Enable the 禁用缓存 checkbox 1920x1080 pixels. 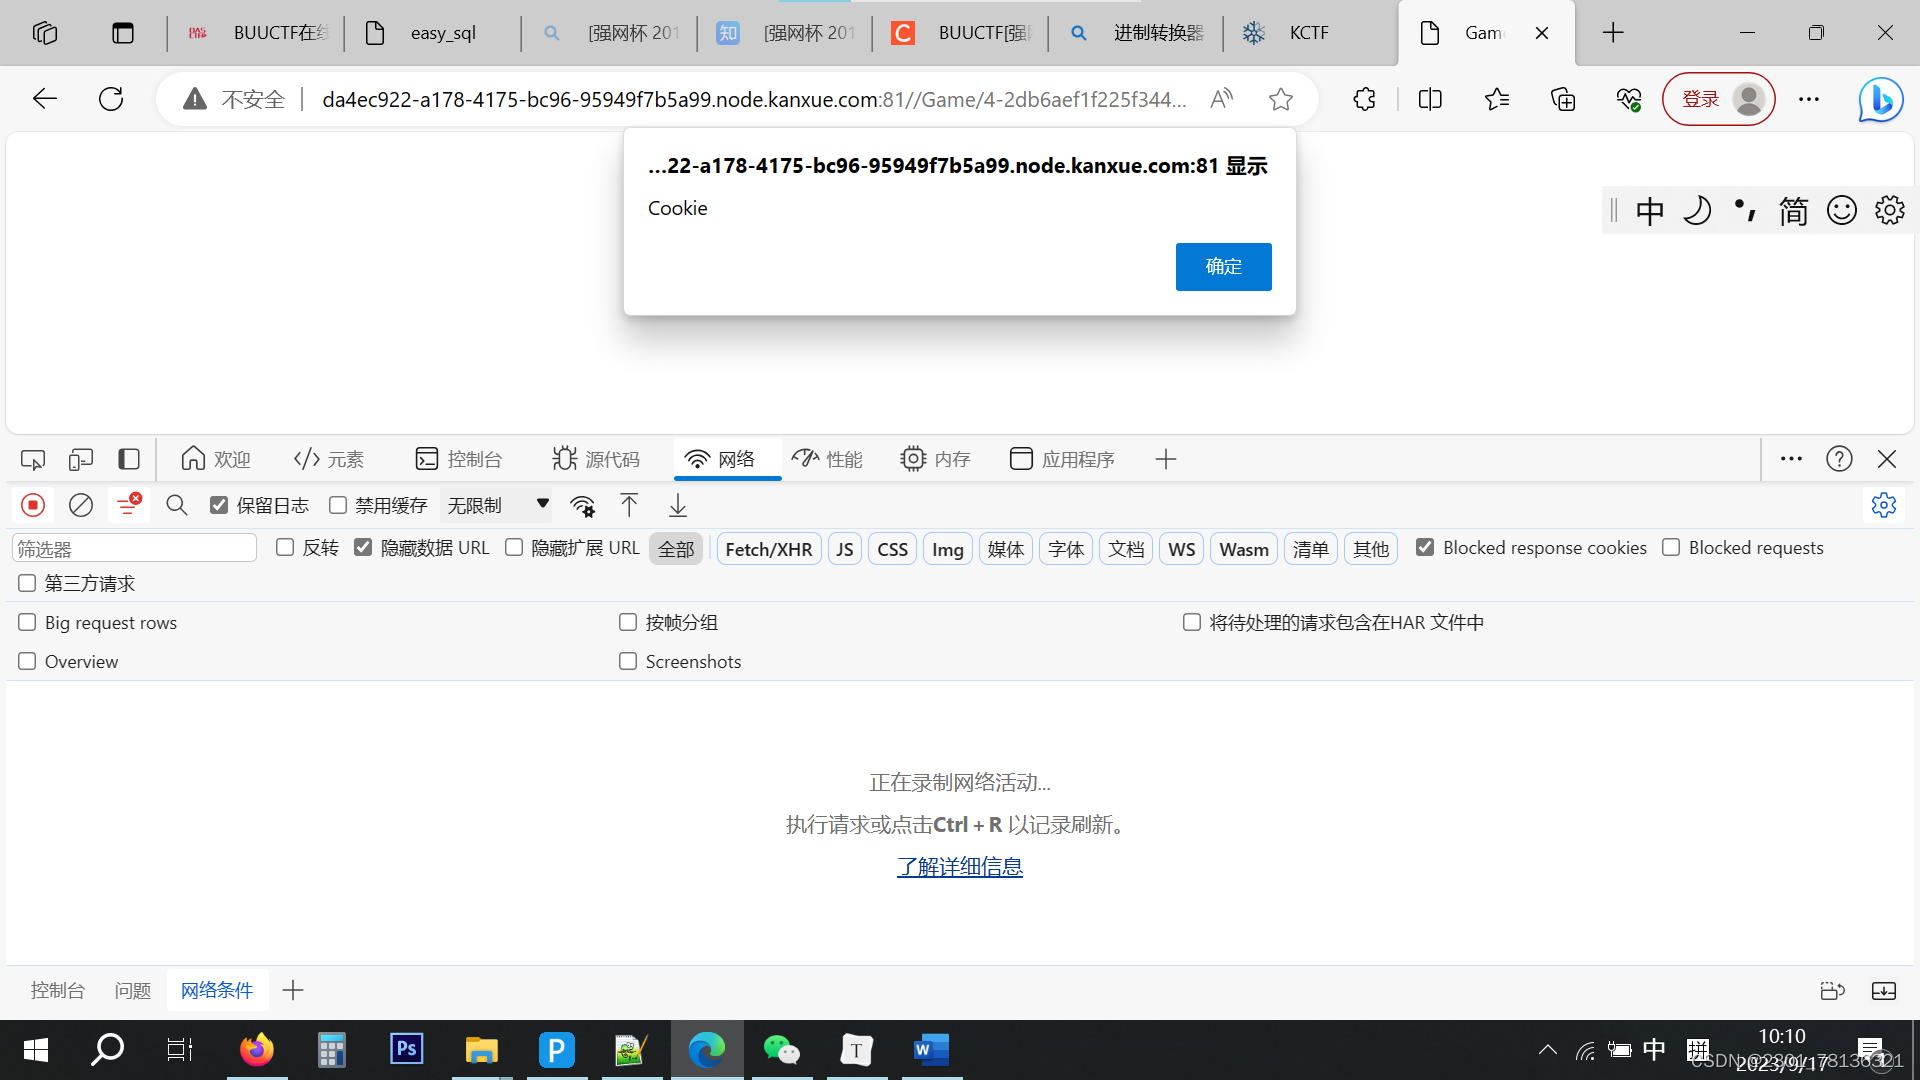coord(338,505)
